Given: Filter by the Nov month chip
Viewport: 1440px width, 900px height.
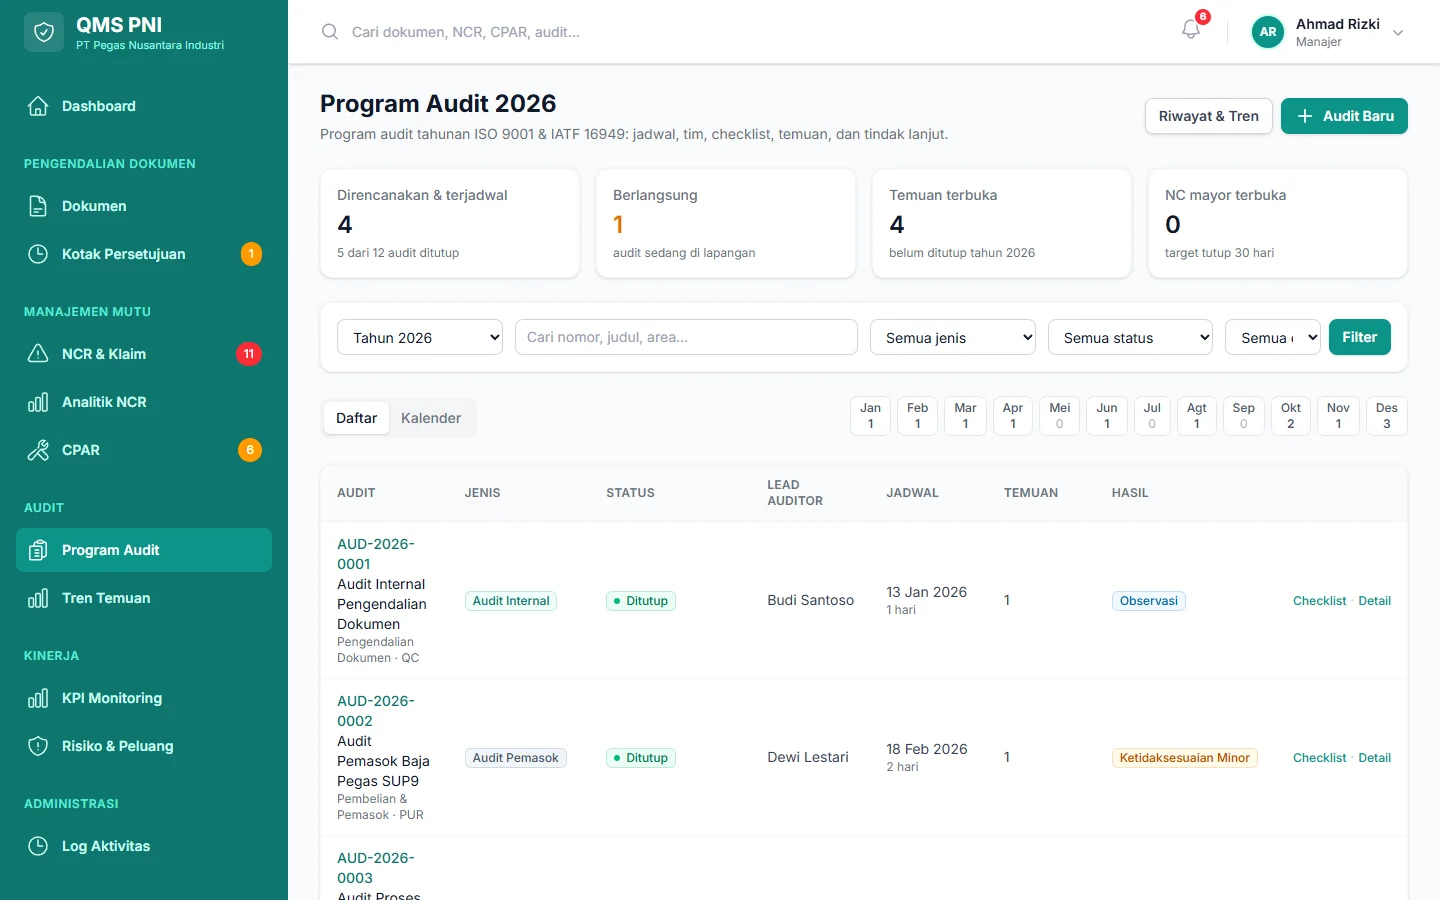Looking at the screenshot, I should point(1338,416).
